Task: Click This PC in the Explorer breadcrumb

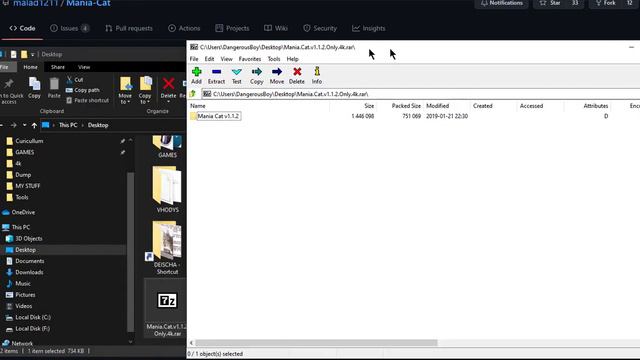Action: point(68,125)
